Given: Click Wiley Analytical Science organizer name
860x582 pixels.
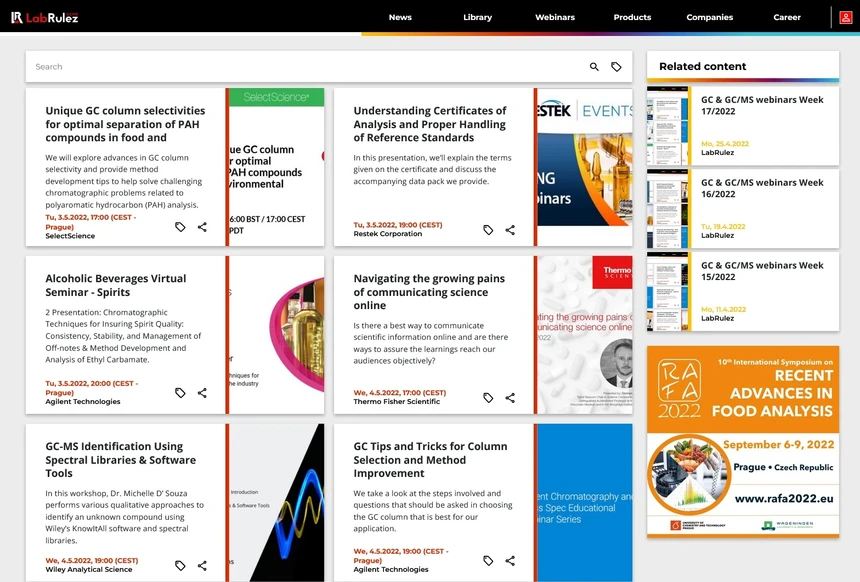Looking at the screenshot, I should pos(89,569).
